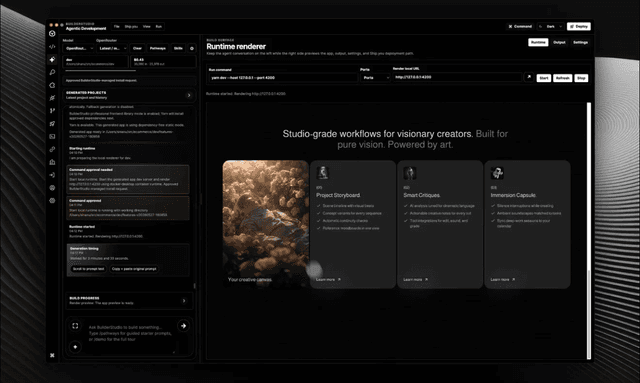
Task: Click the $0.43 token cost card
Action: pos(163,62)
